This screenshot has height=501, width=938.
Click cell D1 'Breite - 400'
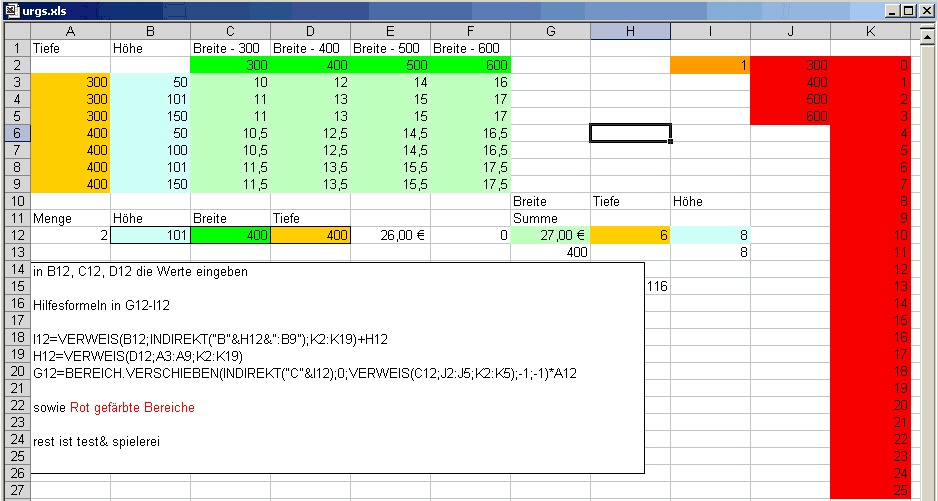coord(310,48)
